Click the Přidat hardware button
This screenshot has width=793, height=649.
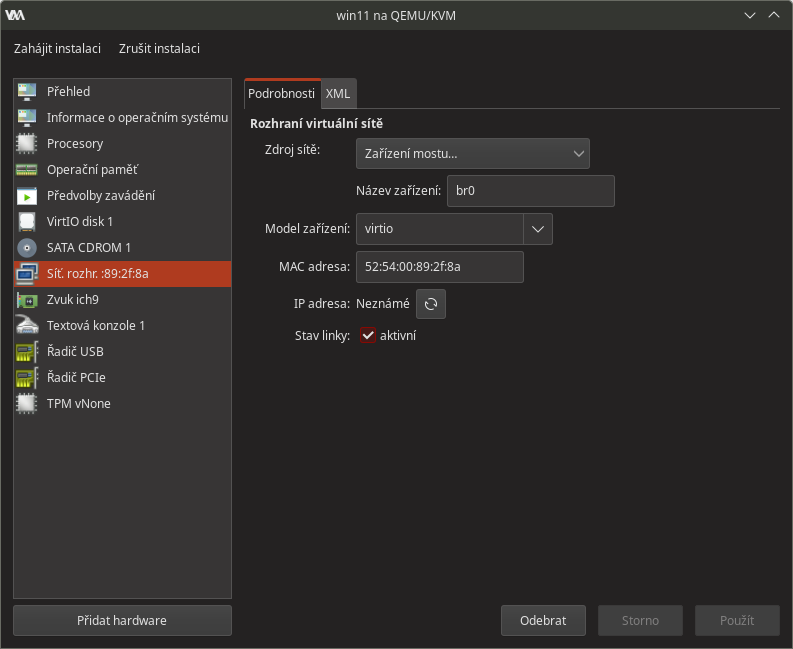pyautogui.click(x=122, y=620)
